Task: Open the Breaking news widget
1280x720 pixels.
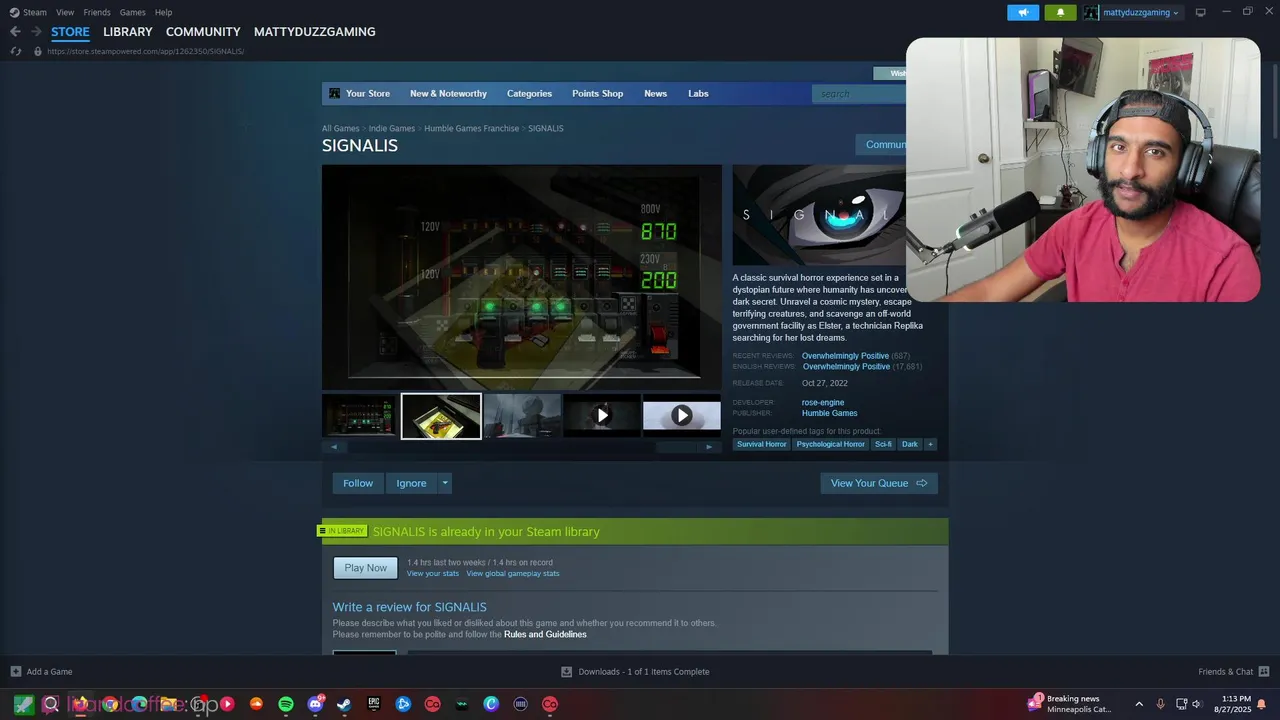Action: click(1069, 704)
